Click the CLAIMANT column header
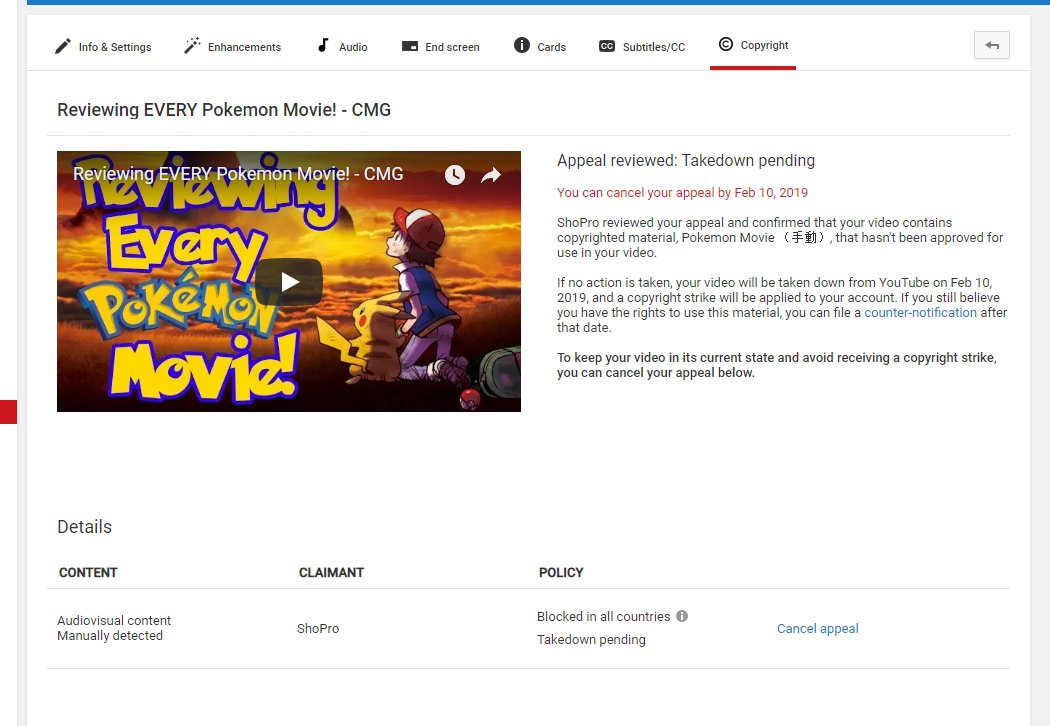 pos(331,573)
